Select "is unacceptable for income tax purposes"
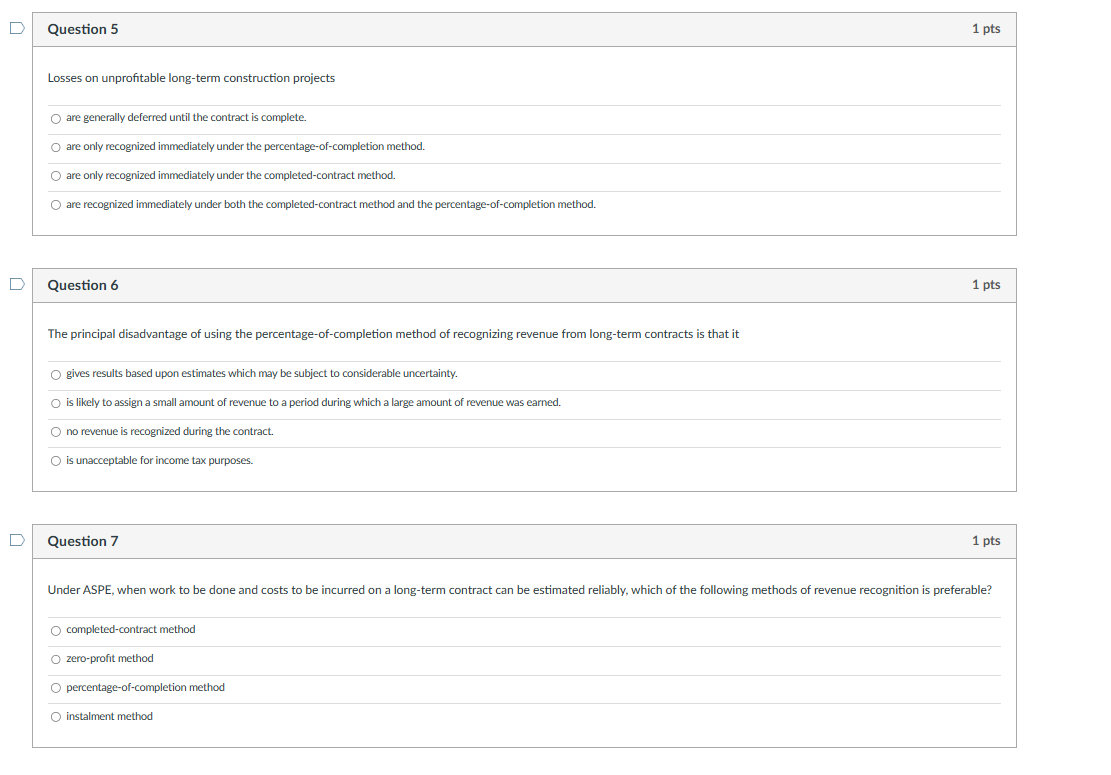This screenshot has width=1111, height=775. pyautogui.click(x=56, y=461)
